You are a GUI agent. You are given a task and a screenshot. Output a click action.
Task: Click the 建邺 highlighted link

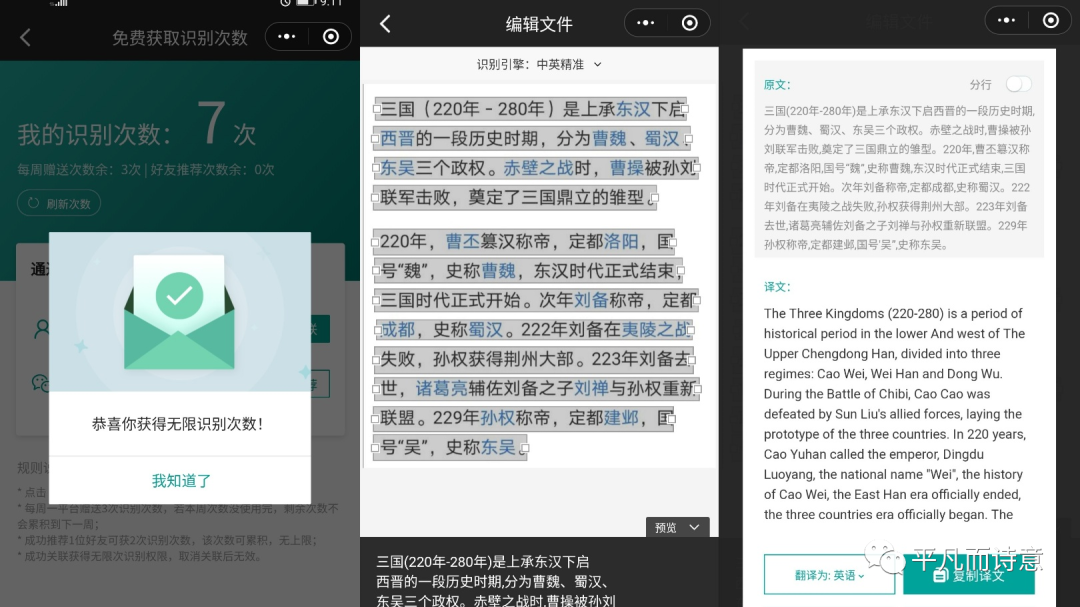coord(621,418)
